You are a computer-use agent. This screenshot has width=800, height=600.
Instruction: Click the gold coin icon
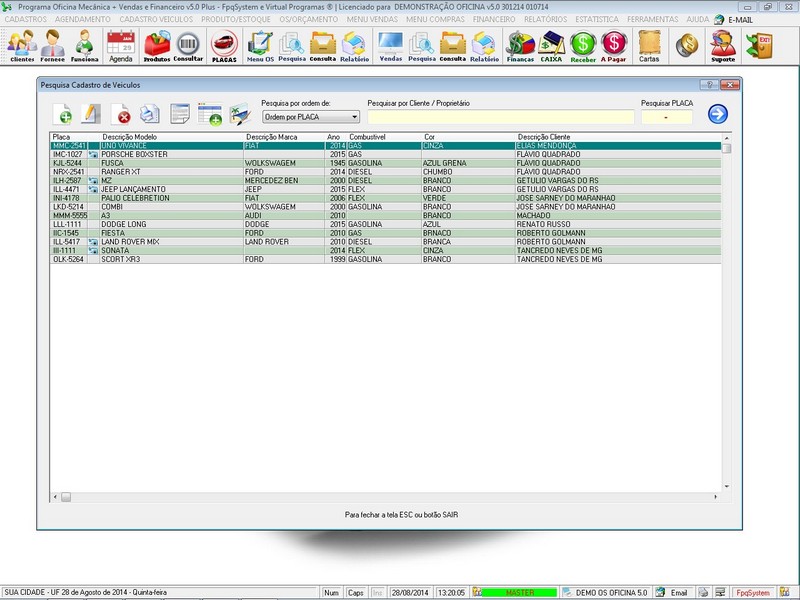[x=687, y=45]
